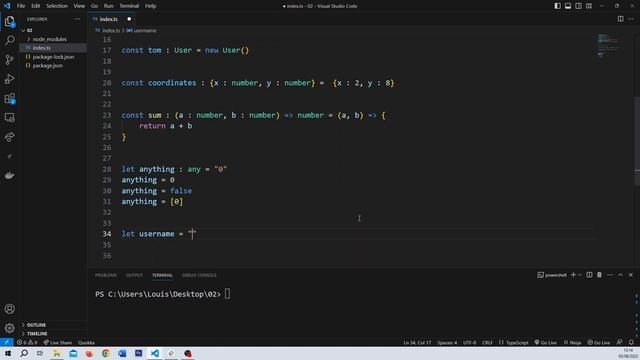Open the Run menu

[109, 6]
